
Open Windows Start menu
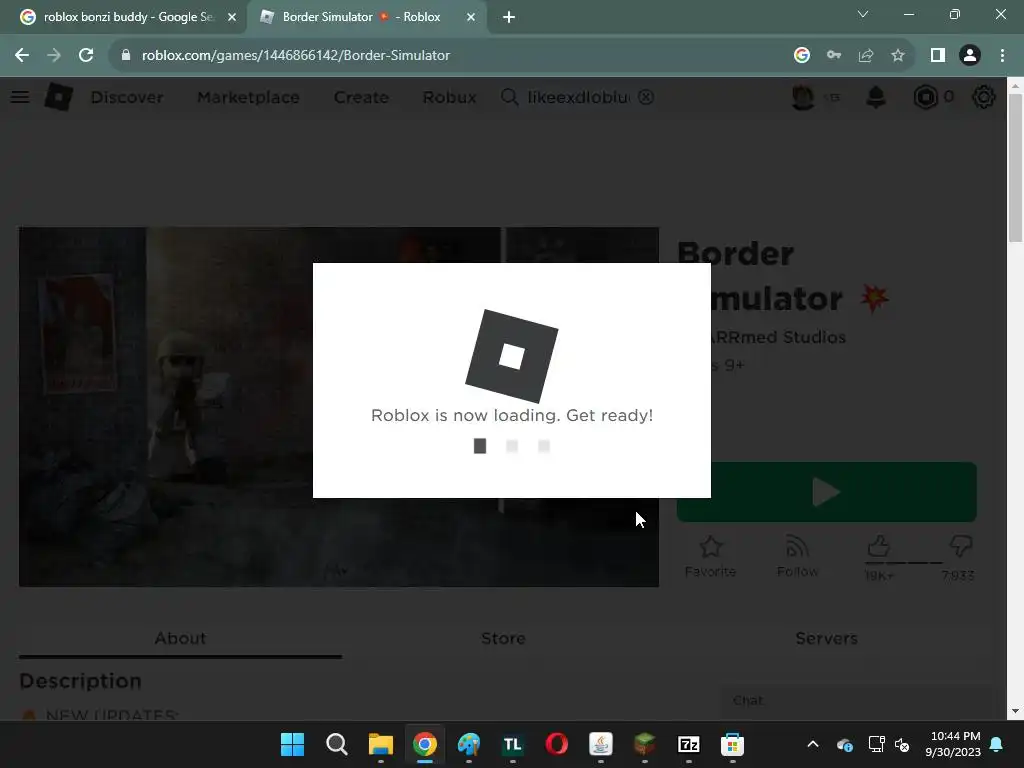click(292, 744)
